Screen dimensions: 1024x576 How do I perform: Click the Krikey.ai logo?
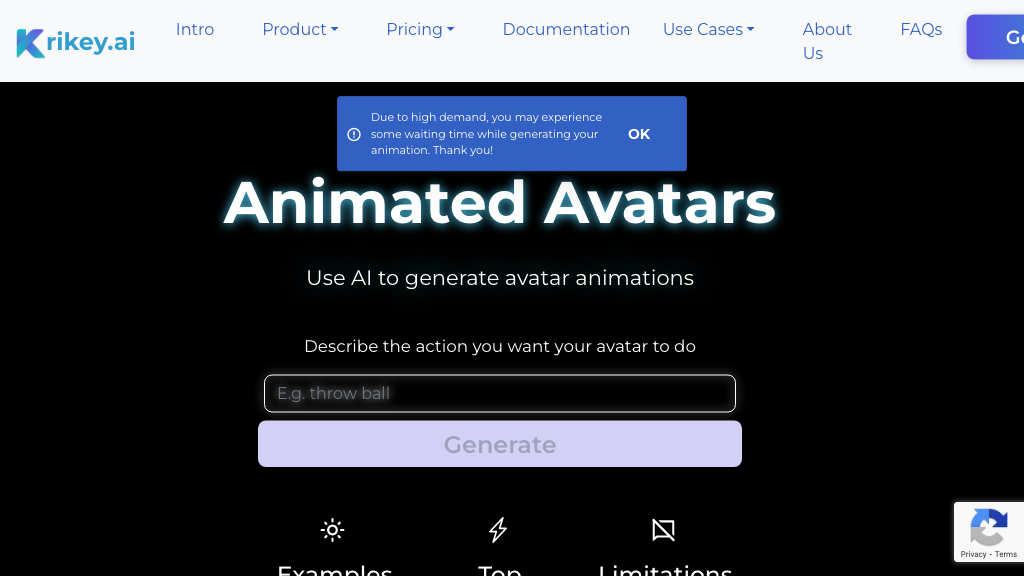76,42
